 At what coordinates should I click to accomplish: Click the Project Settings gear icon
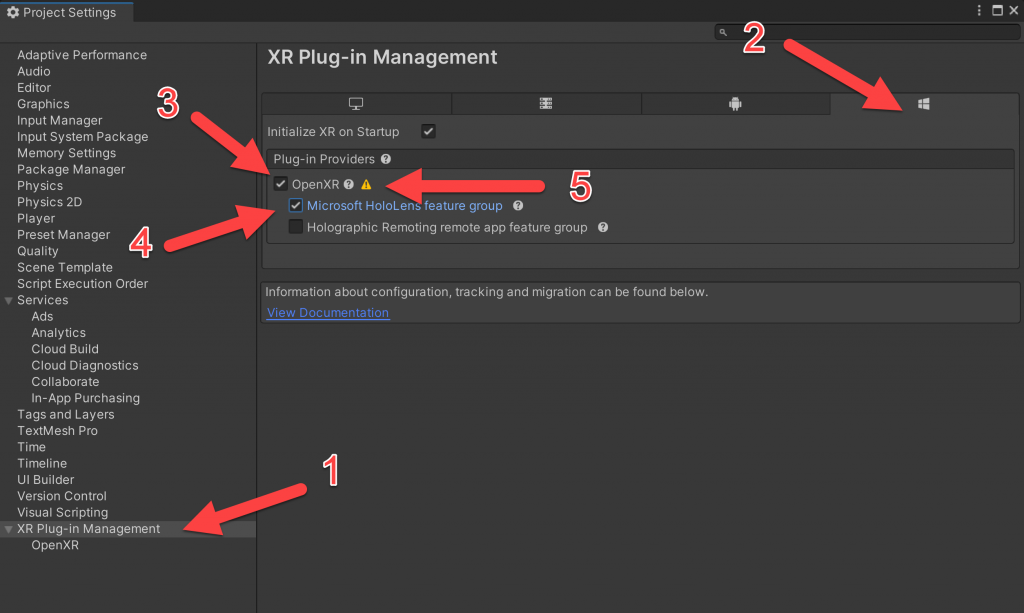[12, 12]
